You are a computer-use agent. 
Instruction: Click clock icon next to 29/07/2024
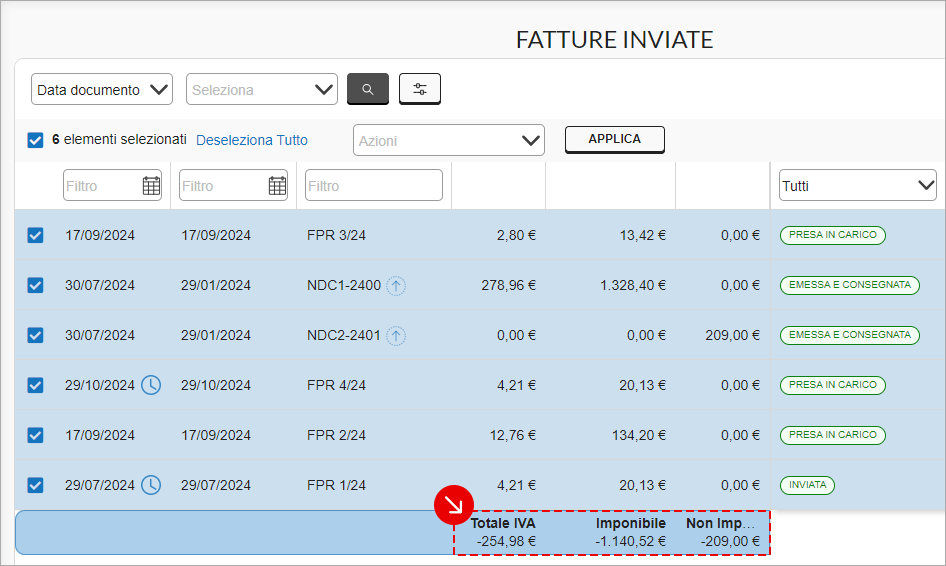click(150, 485)
